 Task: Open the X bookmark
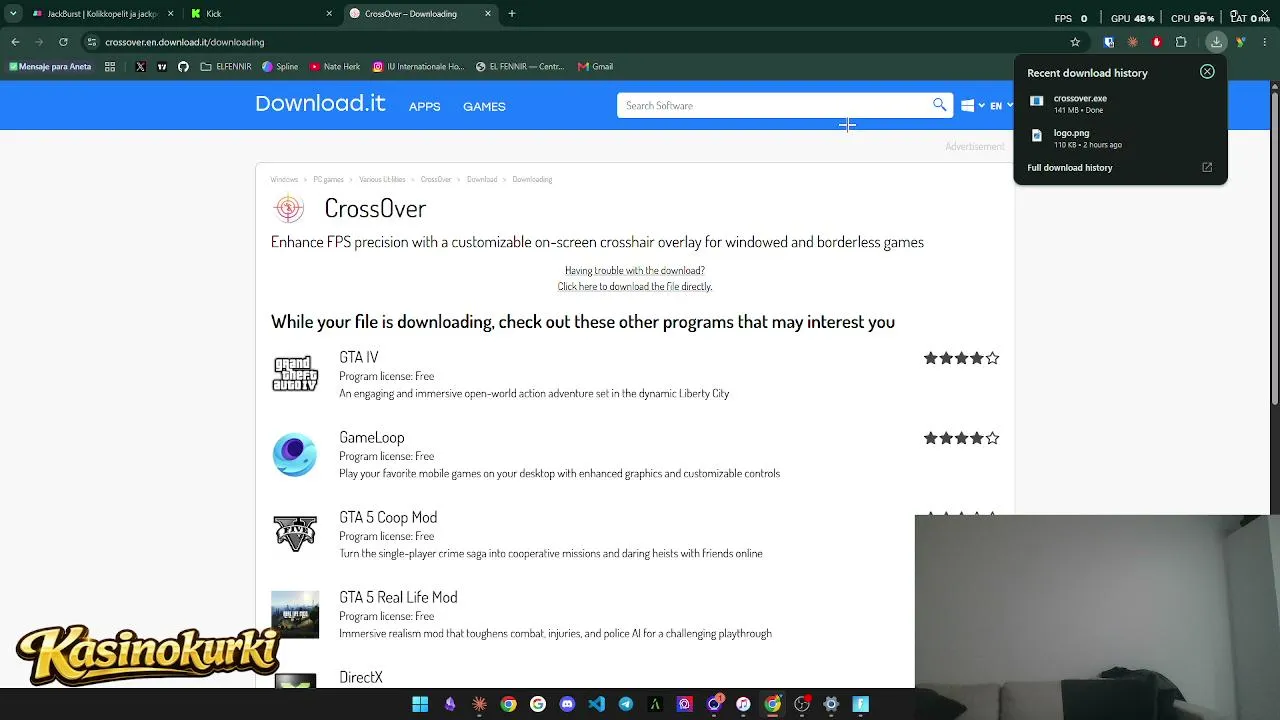click(140, 67)
